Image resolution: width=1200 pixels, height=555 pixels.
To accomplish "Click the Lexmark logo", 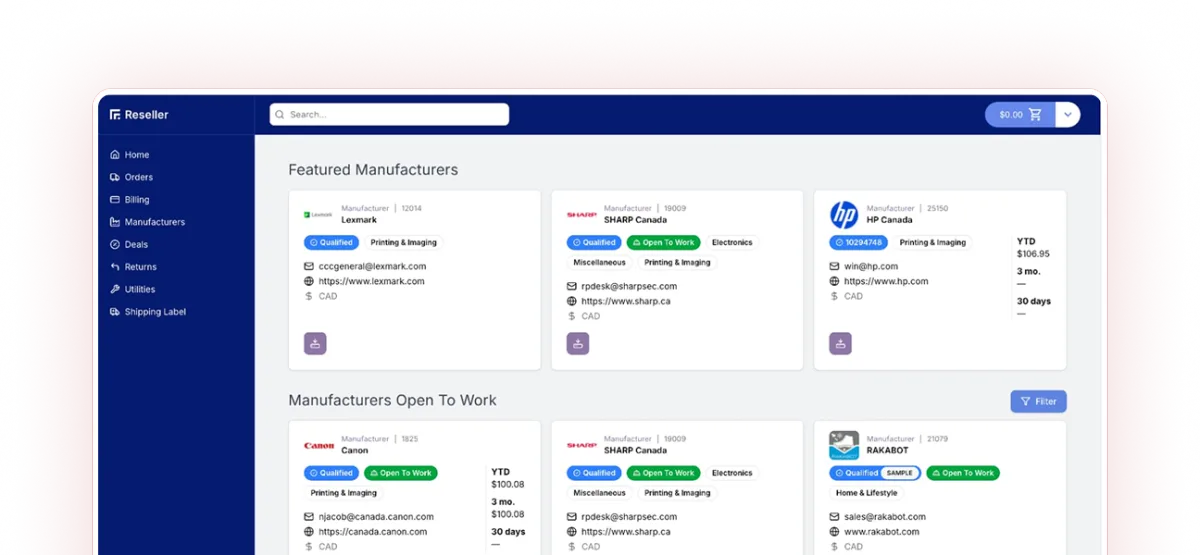I will click(x=318, y=214).
